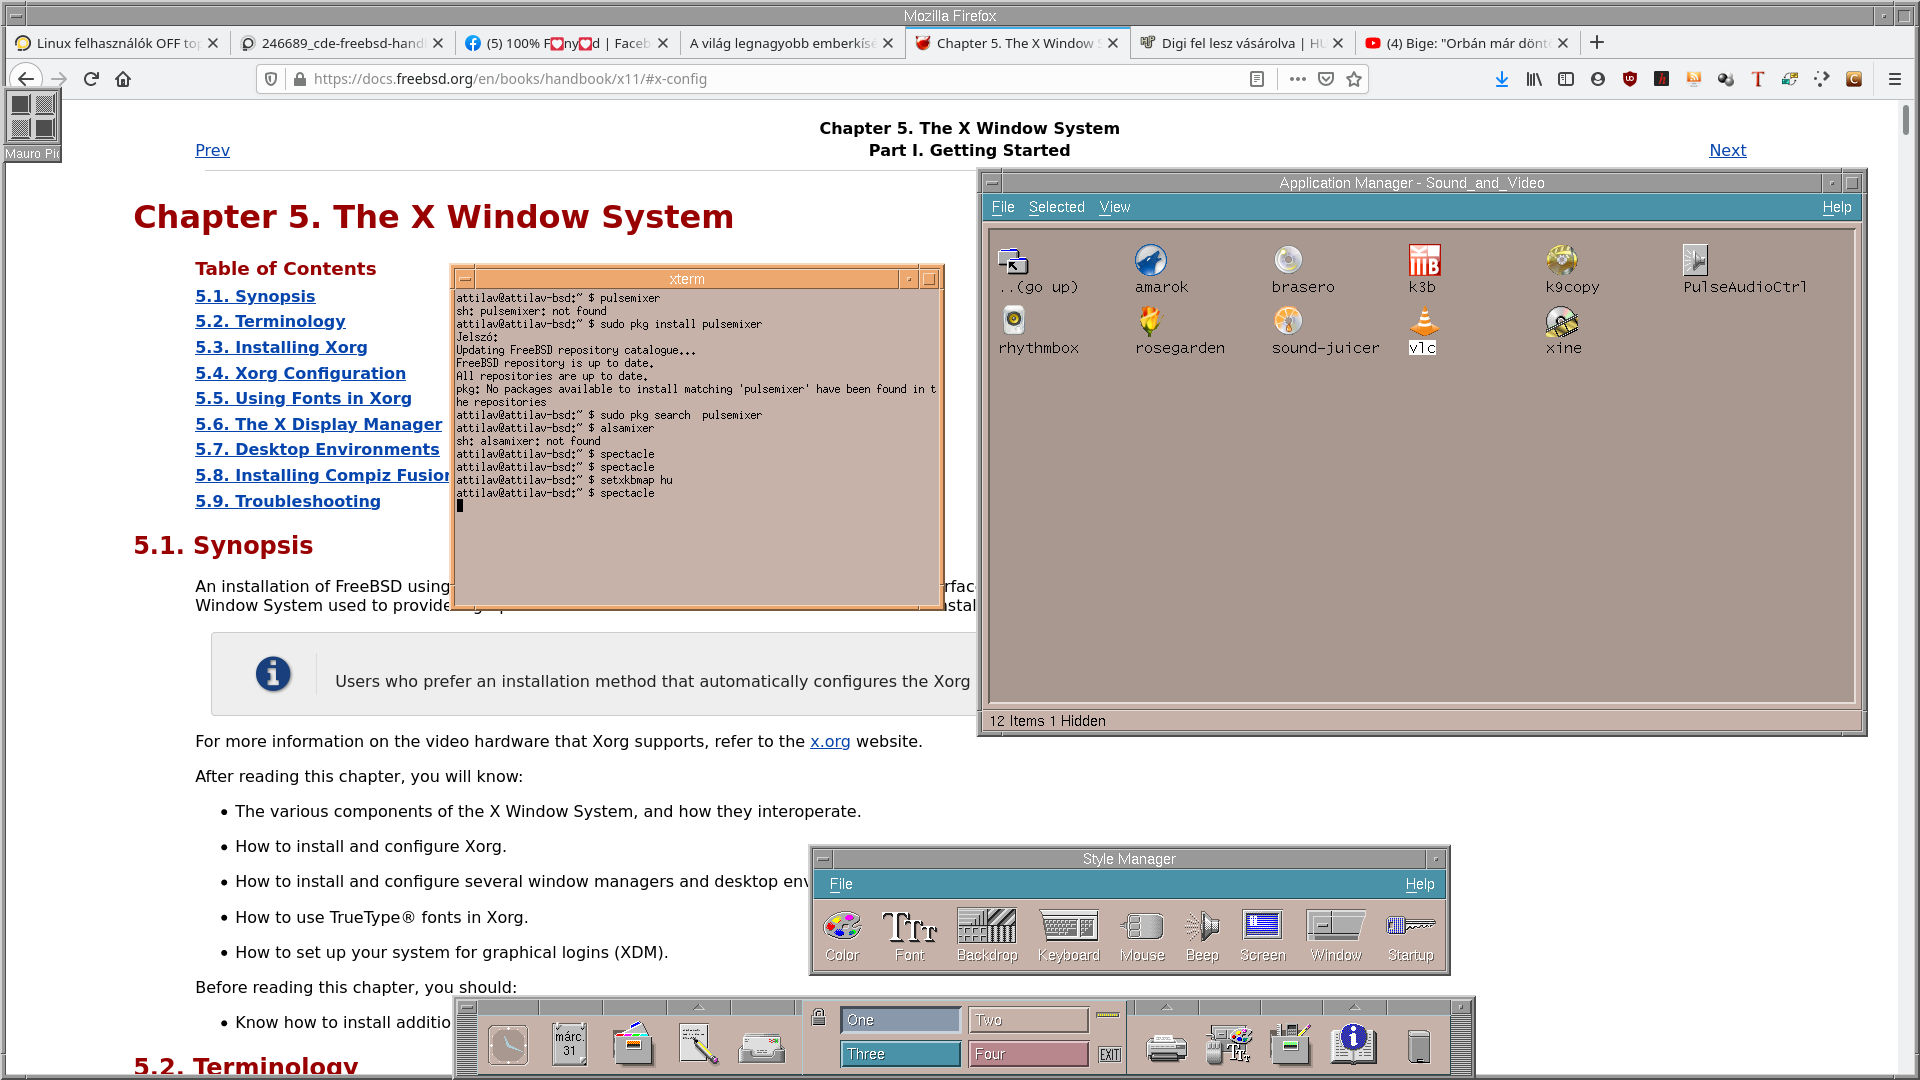This screenshot has width=1920, height=1080.
Task: Select the vlc cone icon
Action: (1424, 320)
